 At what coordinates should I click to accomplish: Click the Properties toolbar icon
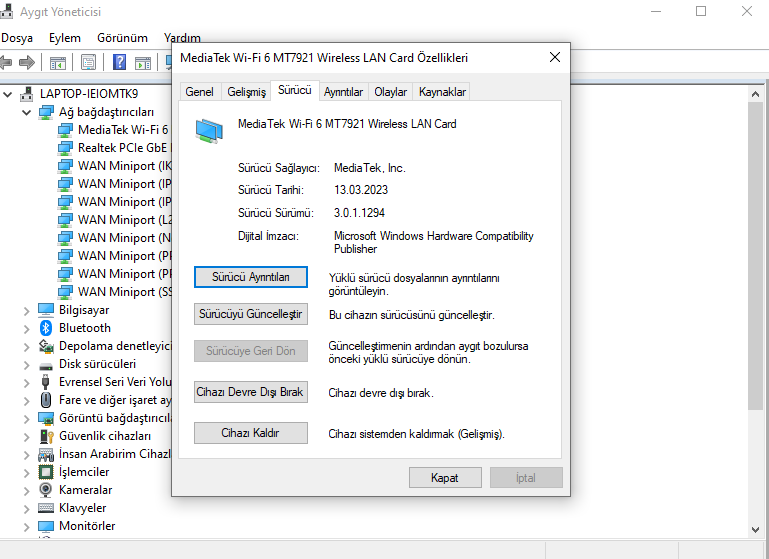88,63
